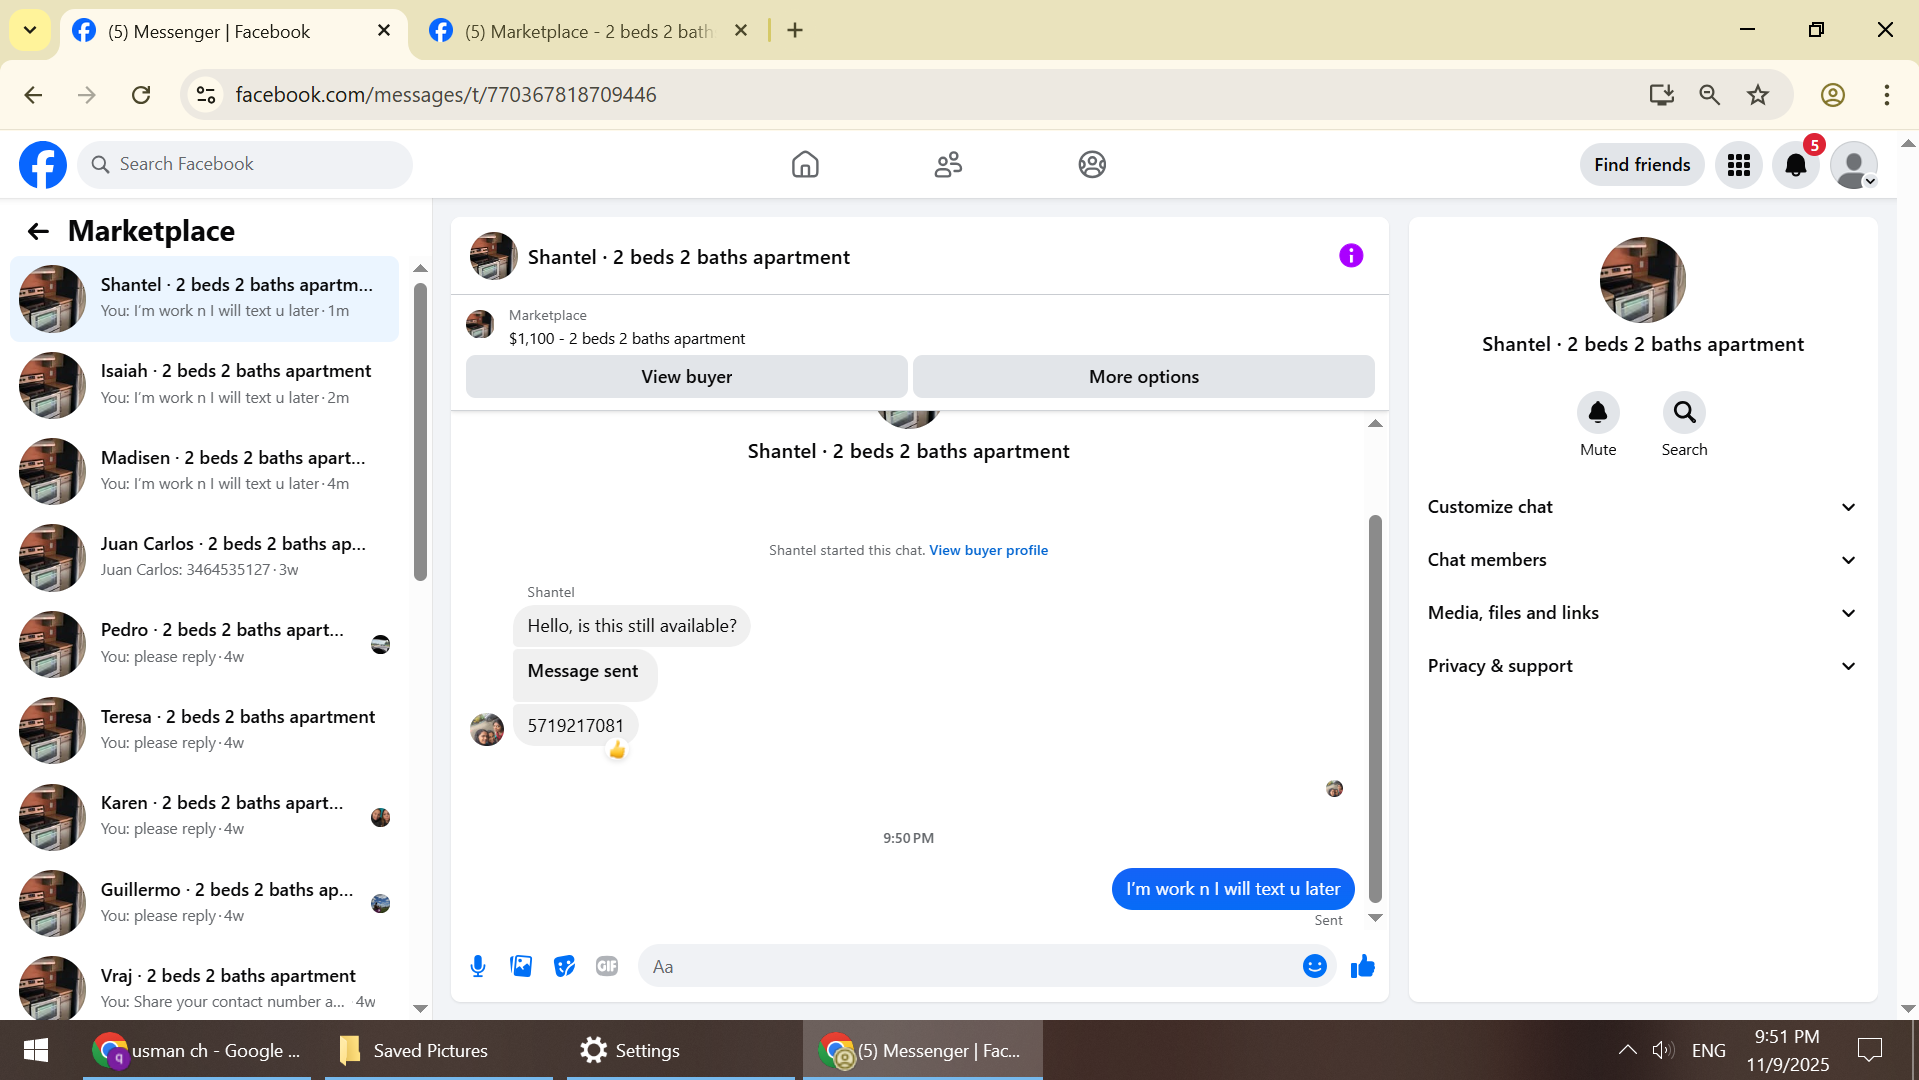The height and width of the screenshot is (1080, 1919).
Task: Mute the Shantel conversation
Action: [1598, 413]
